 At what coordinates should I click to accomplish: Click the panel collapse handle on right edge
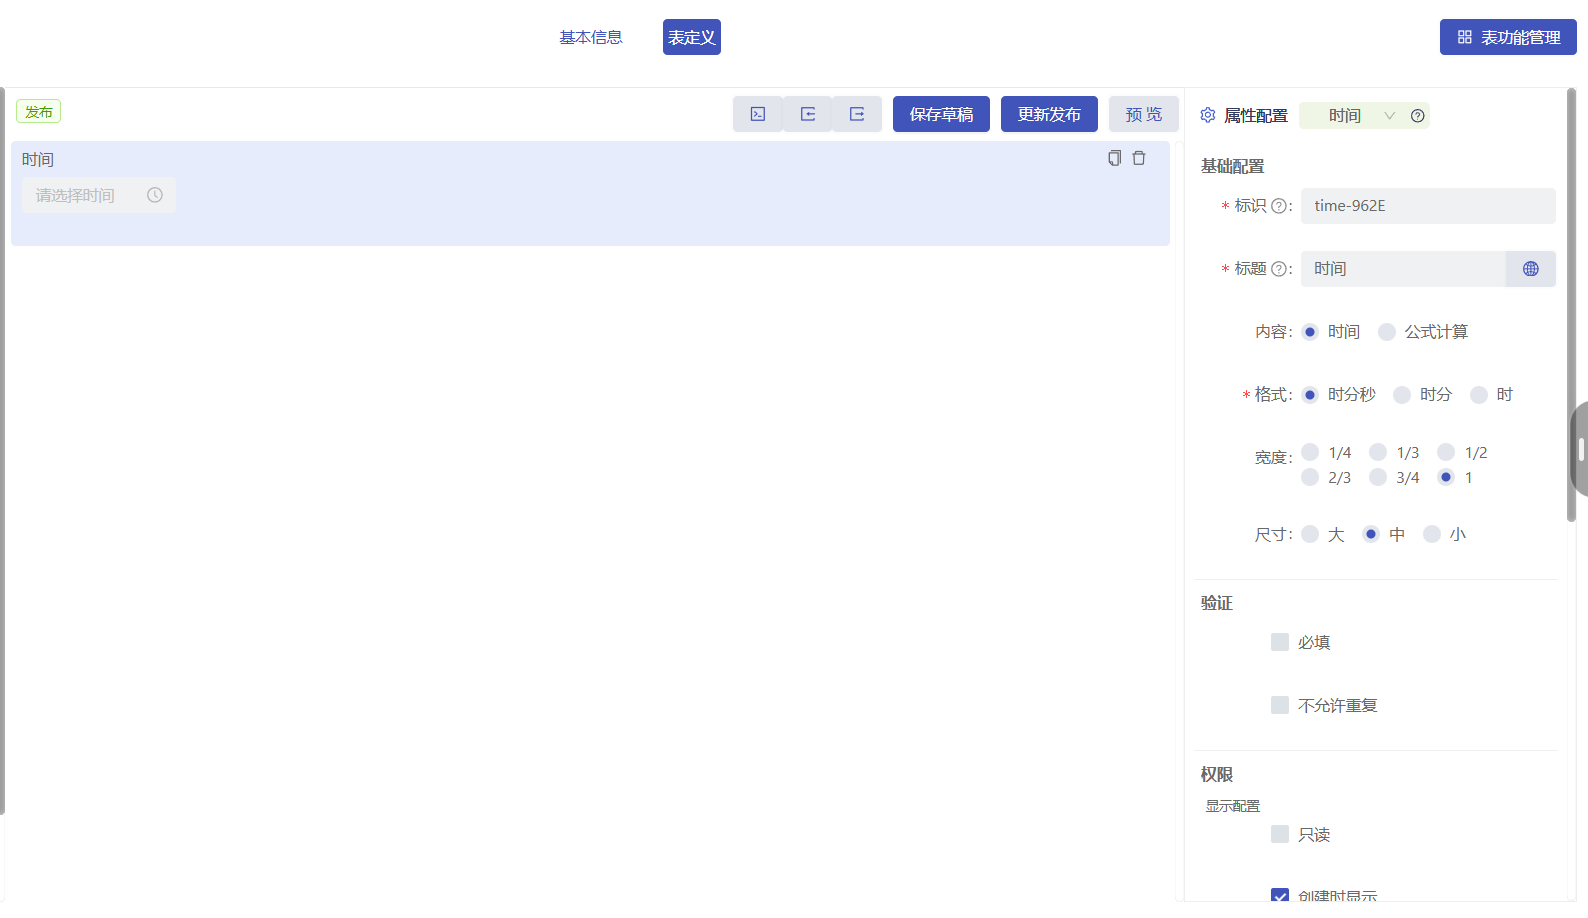[x=1580, y=449]
